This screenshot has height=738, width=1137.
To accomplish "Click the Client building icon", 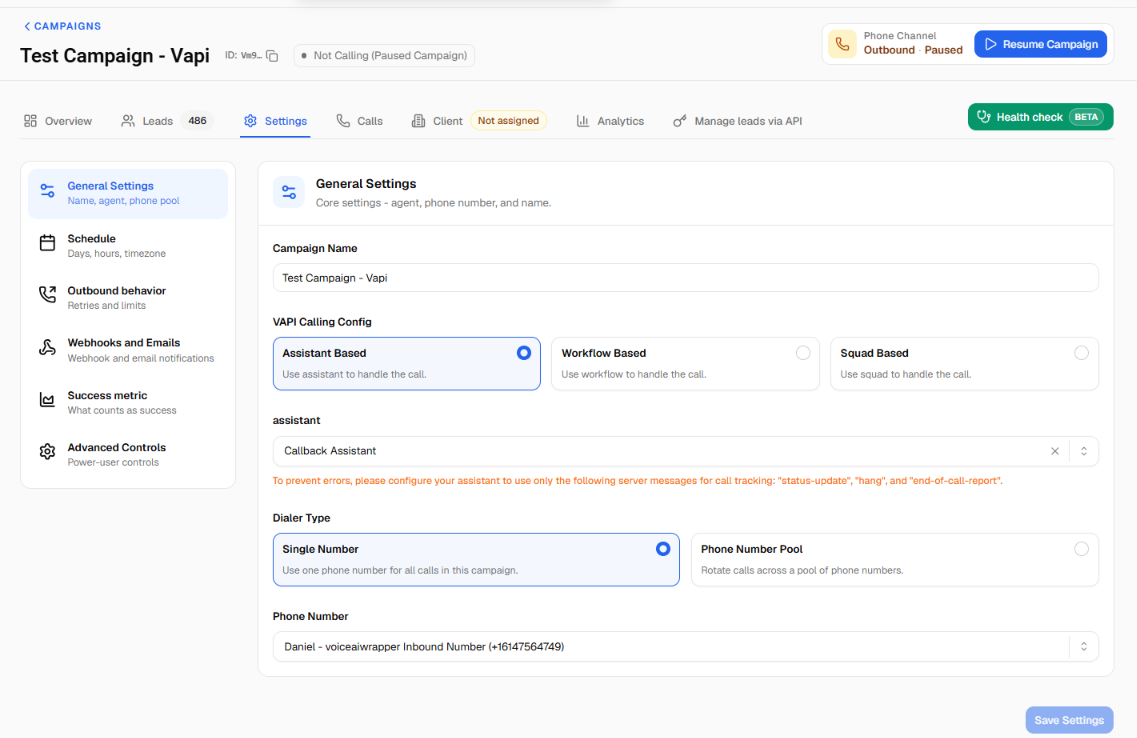I will coord(418,121).
